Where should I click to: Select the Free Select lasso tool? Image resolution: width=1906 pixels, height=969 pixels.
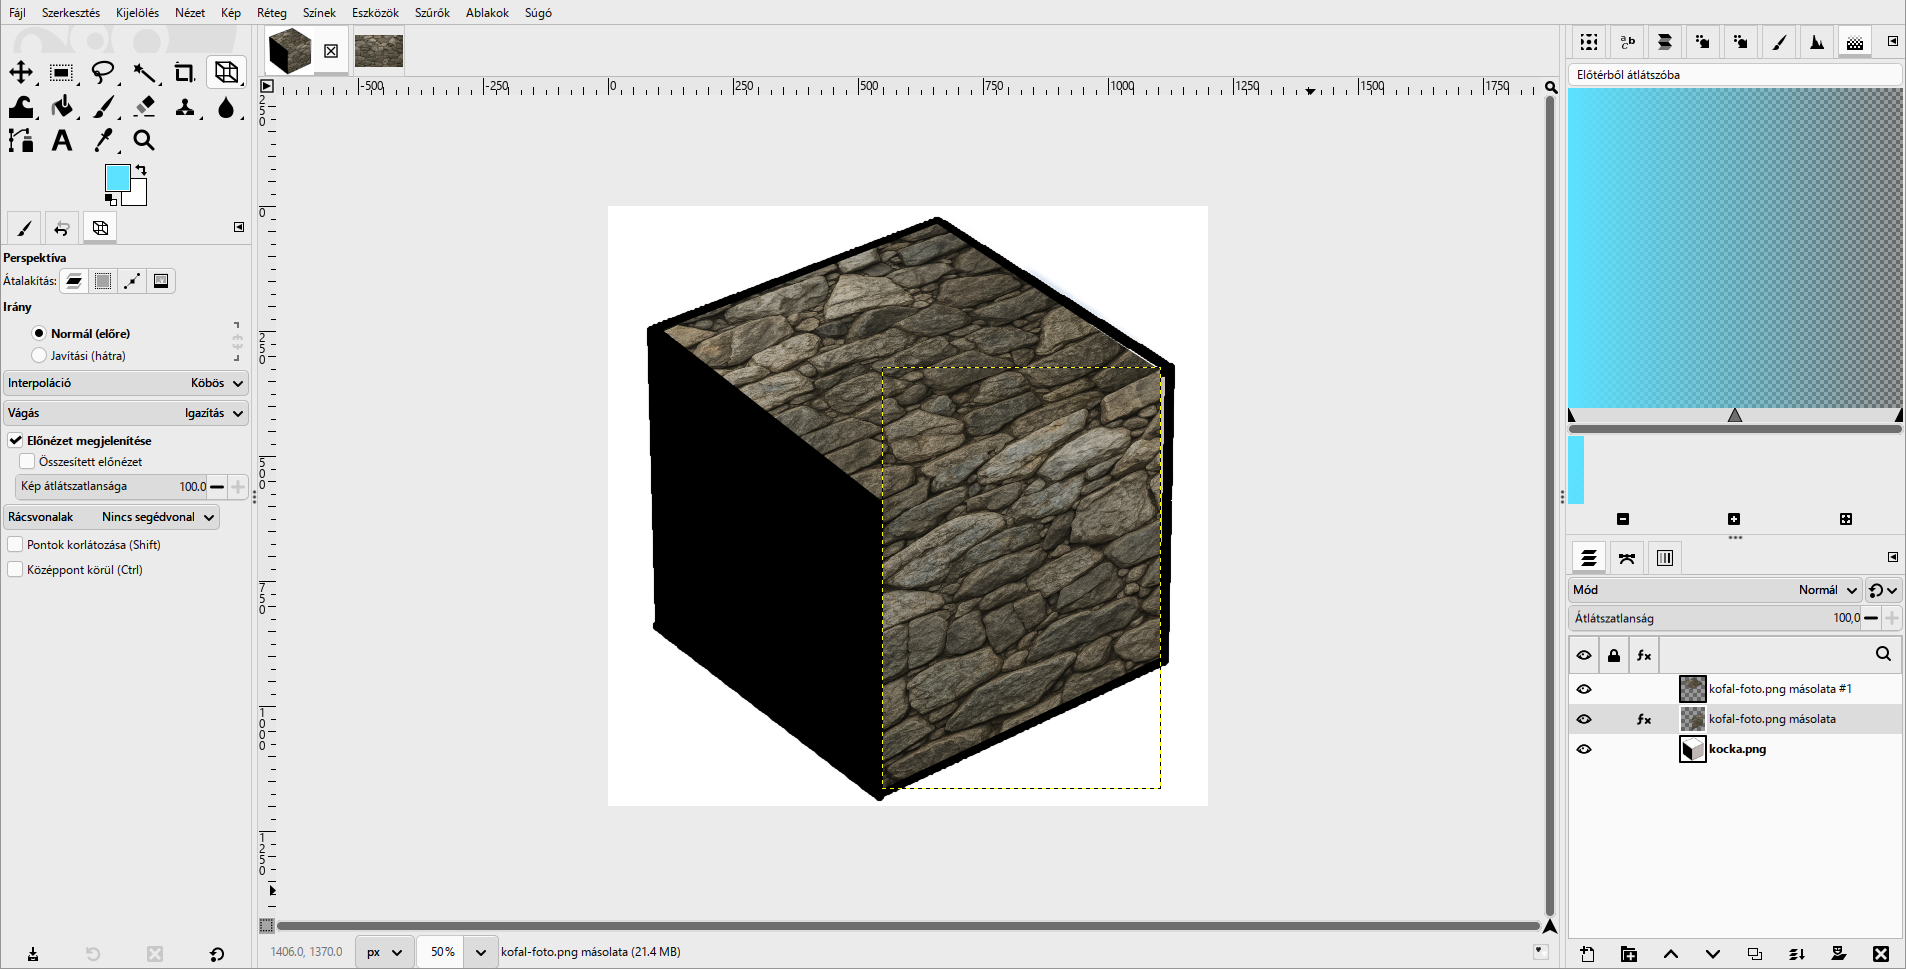[103, 72]
